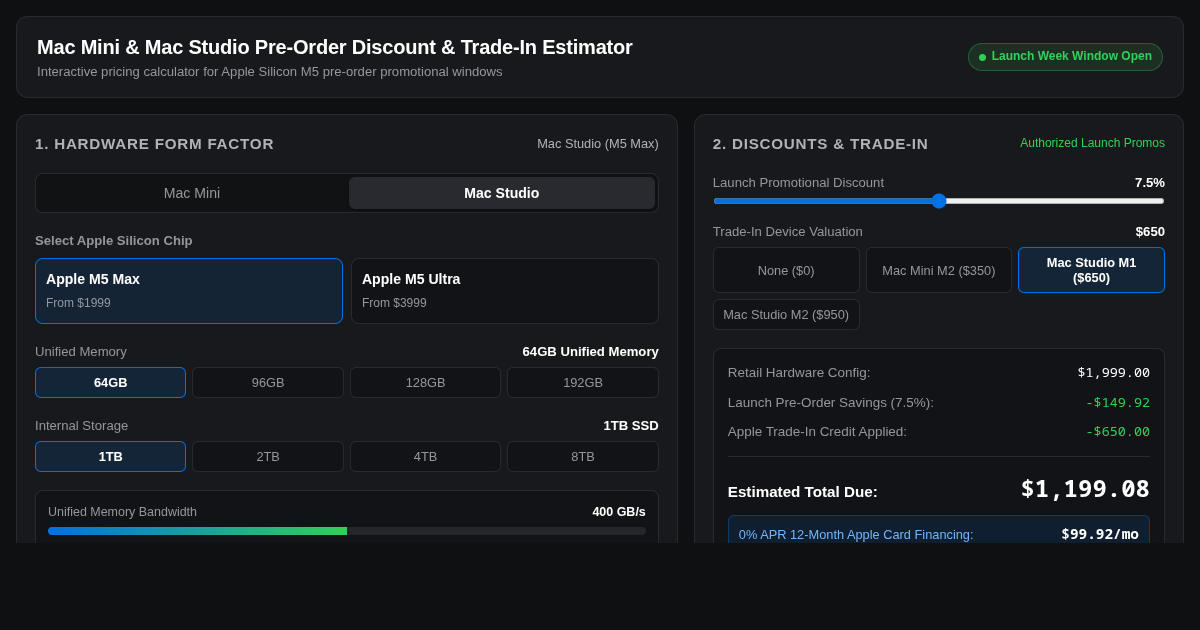
Task: Select 64GB unified memory option
Action: [111, 382]
